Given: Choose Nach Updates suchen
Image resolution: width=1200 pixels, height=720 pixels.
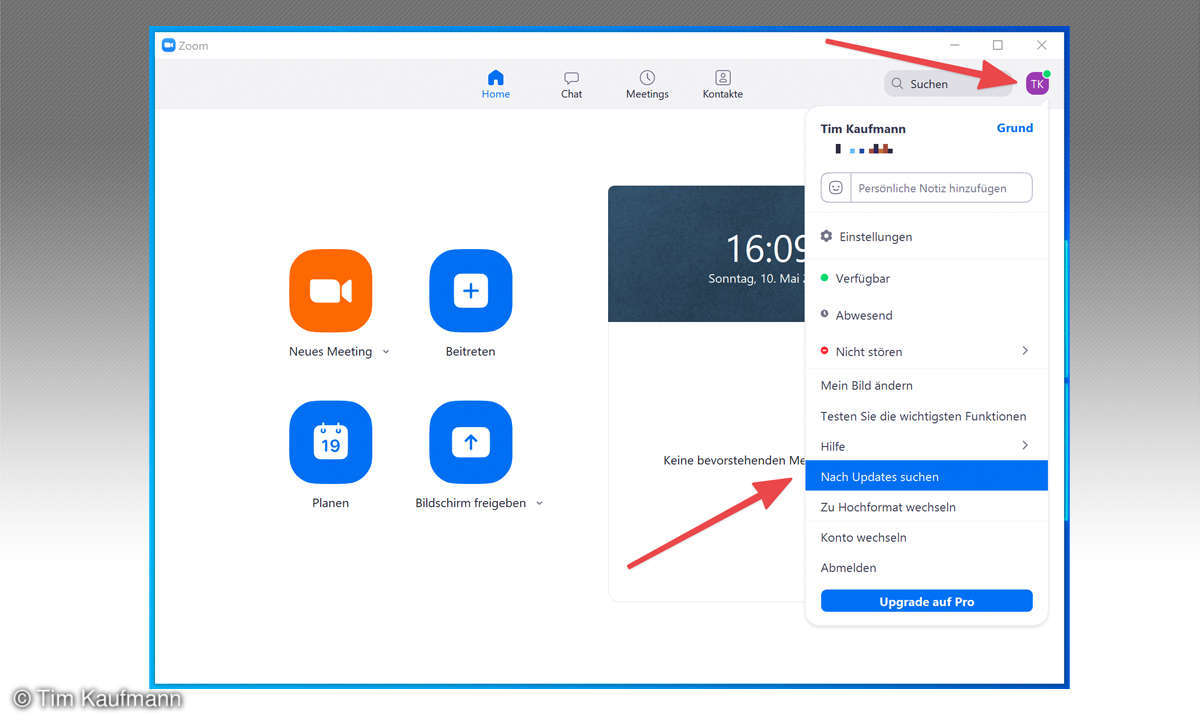Looking at the screenshot, I should tap(926, 476).
